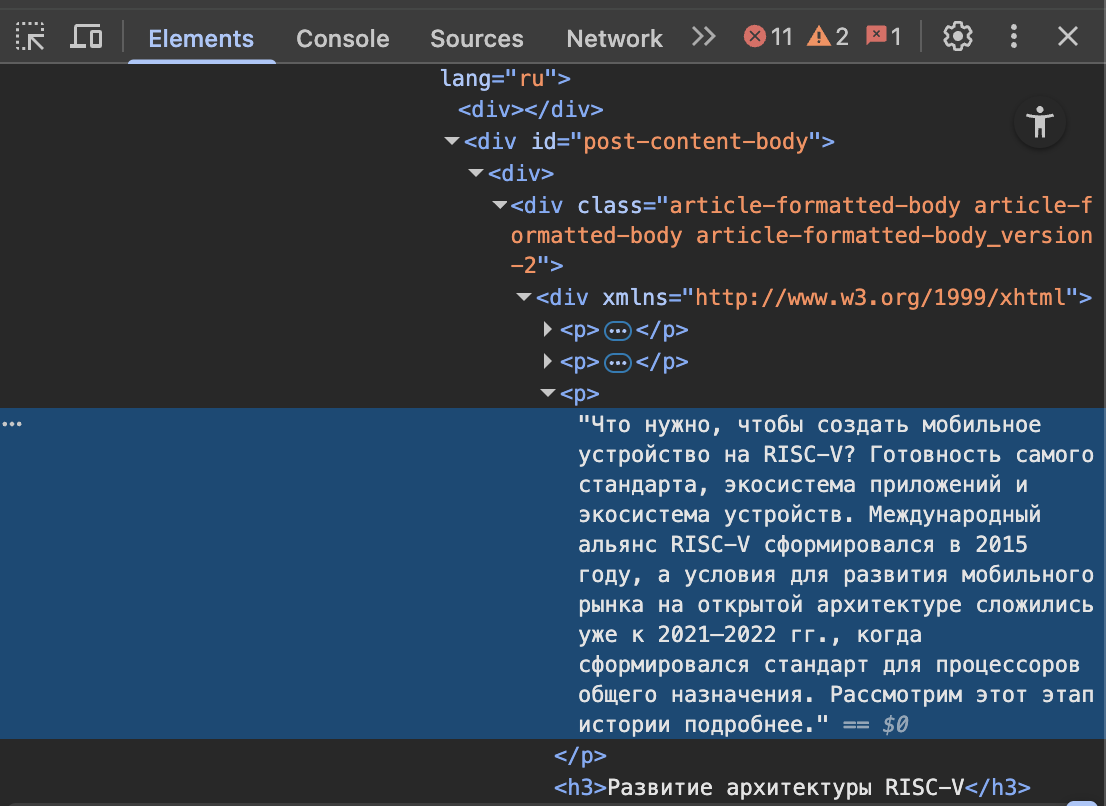Viewport: 1106px width, 806px height.
Task: Expand the first collapsed p element
Action: tap(548, 330)
